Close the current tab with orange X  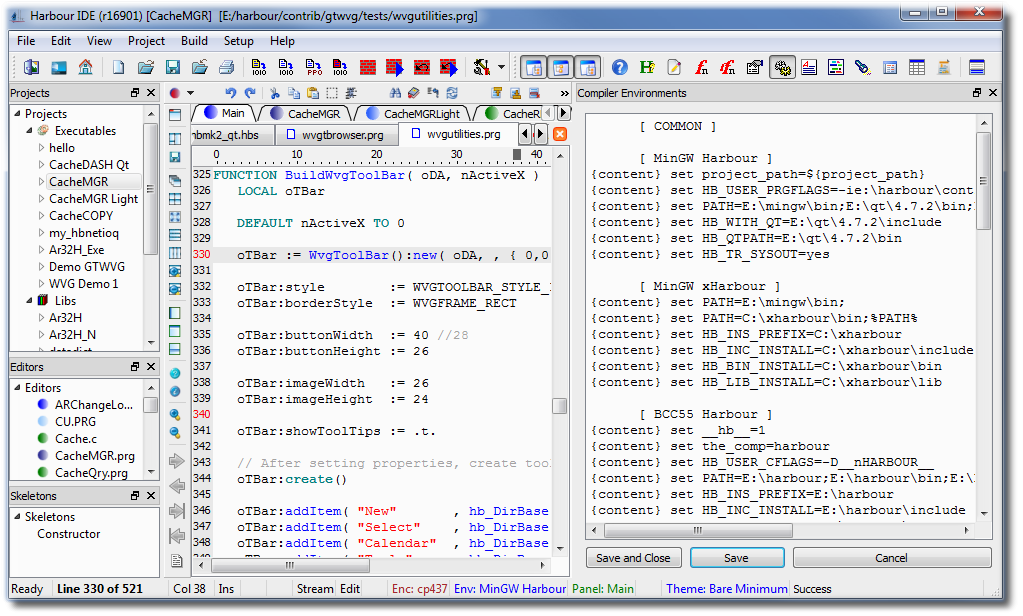tap(560, 134)
